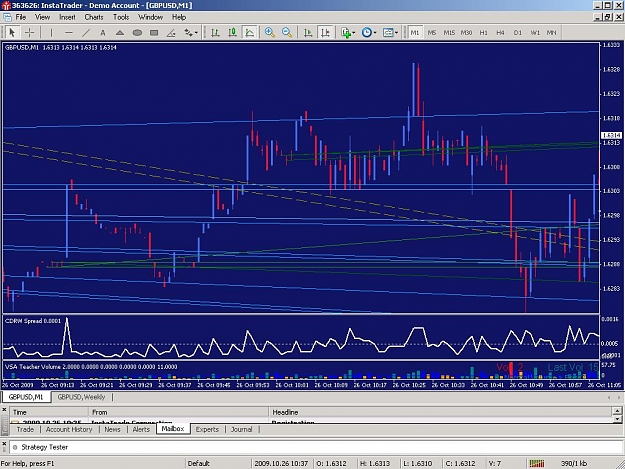Select the M15 timeframe
Image resolution: width=625 pixels, height=469 pixels.
[x=449, y=33]
